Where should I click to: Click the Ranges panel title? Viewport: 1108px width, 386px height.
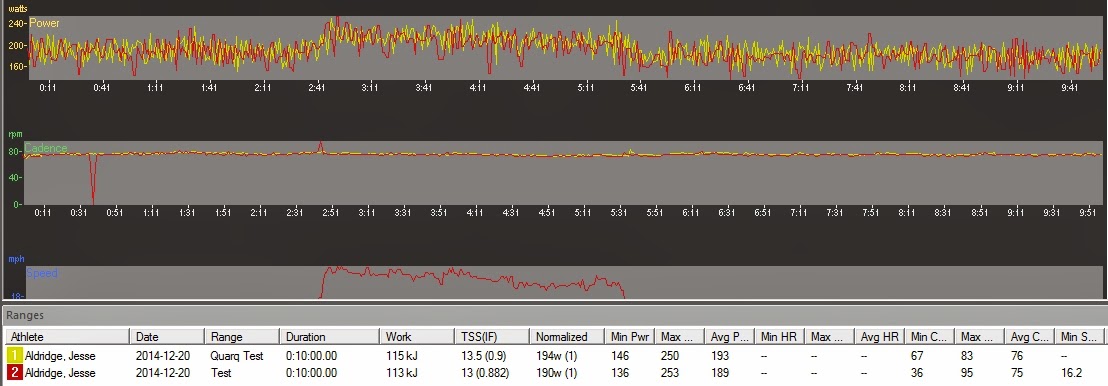click(26, 315)
